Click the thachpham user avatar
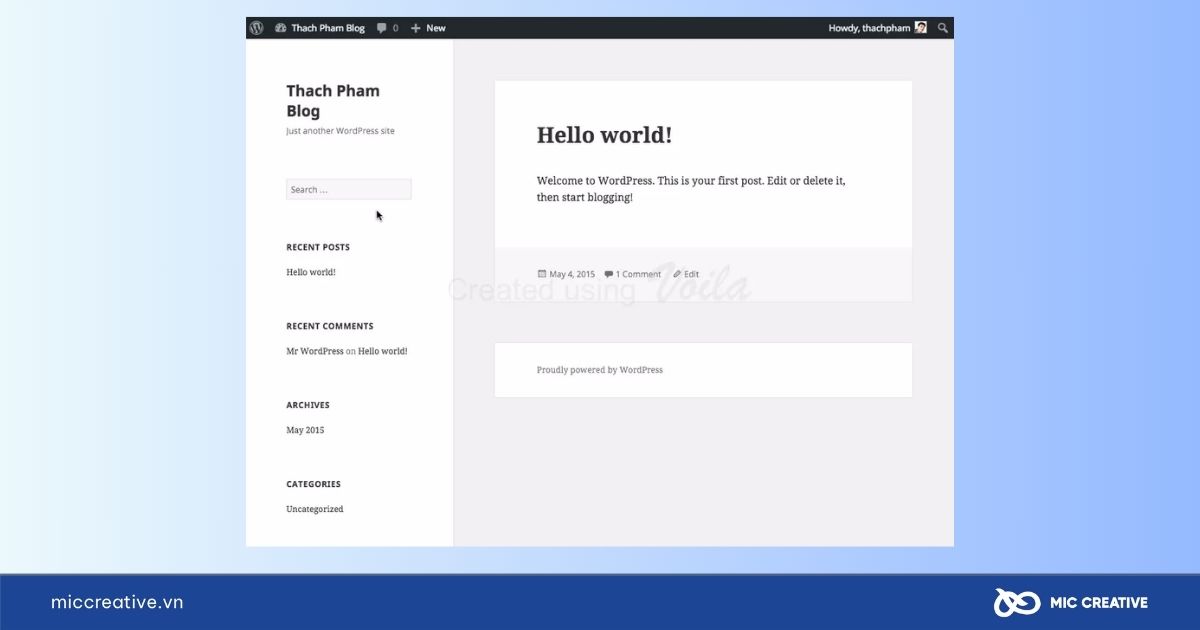This screenshot has width=1200, height=630. [x=921, y=28]
